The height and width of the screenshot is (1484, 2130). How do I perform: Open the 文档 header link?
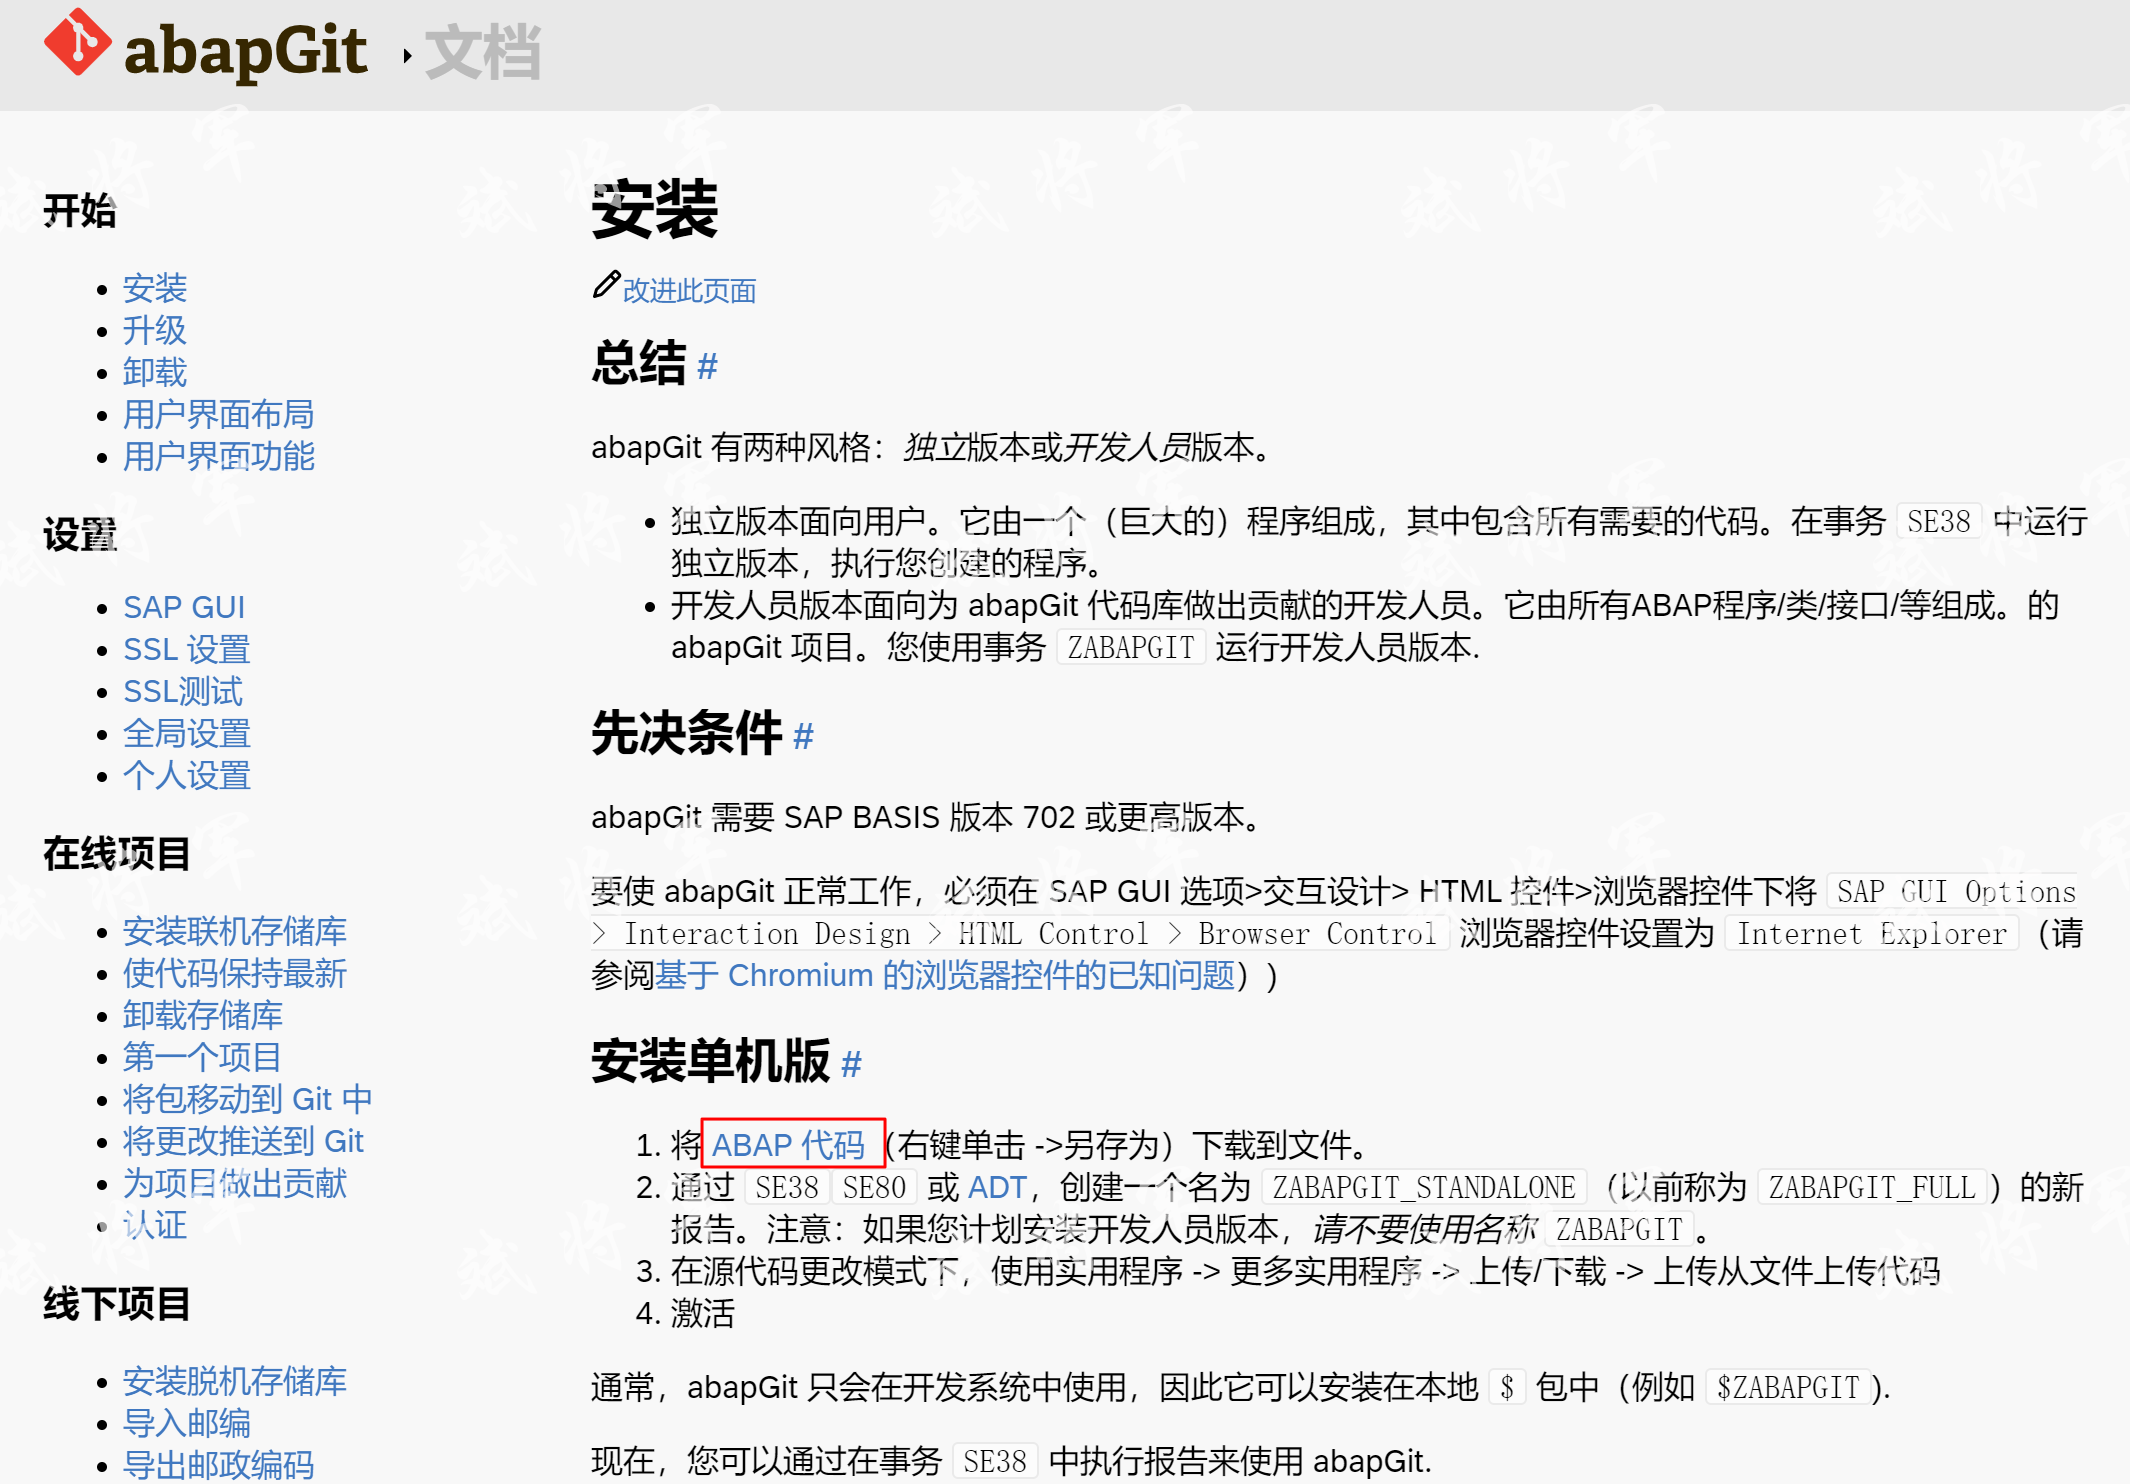[483, 53]
